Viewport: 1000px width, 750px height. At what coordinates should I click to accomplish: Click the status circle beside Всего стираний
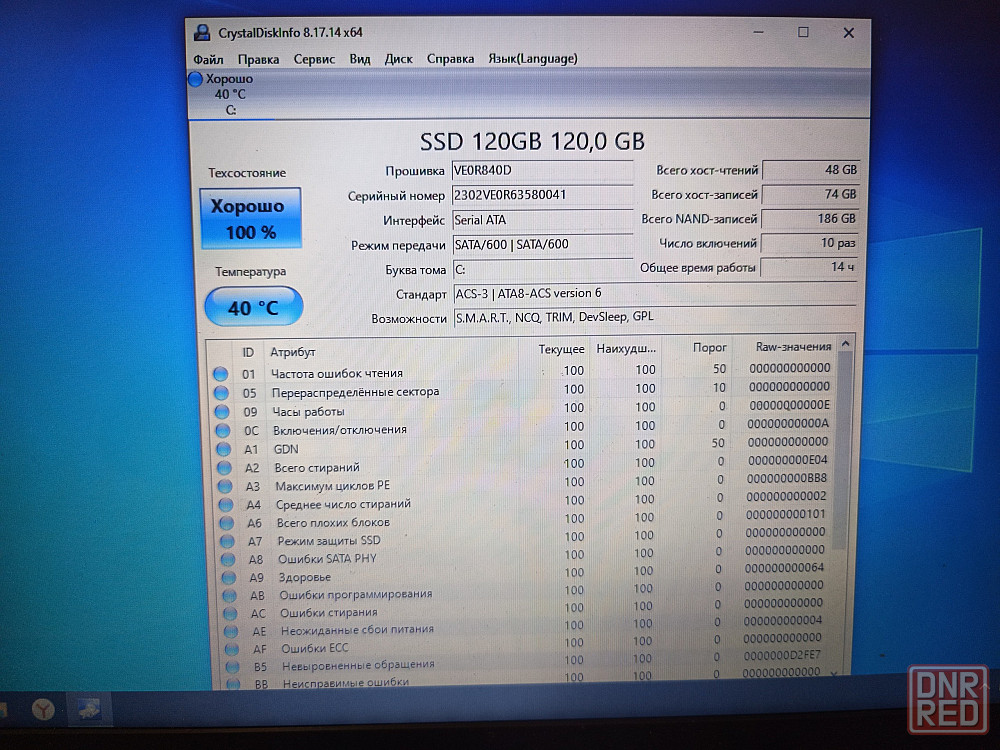point(224,468)
